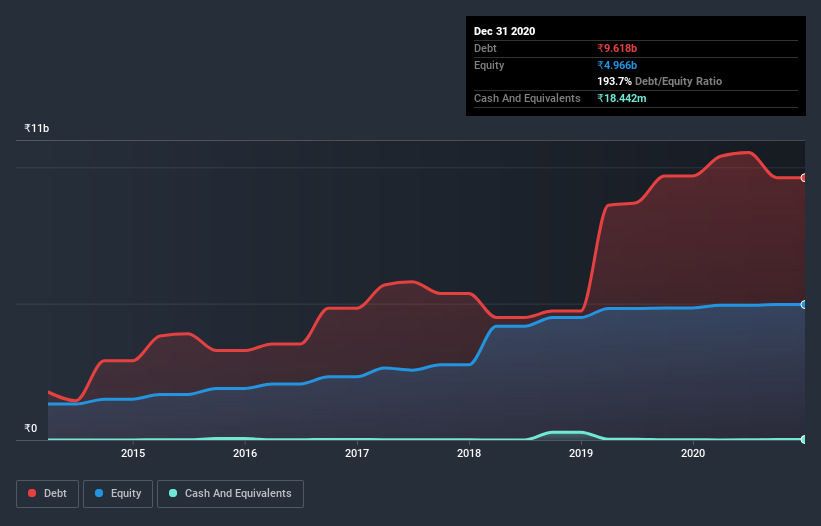The width and height of the screenshot is (821, 526).
Task: Click the 2017 axis label
Action: [357, 453]
